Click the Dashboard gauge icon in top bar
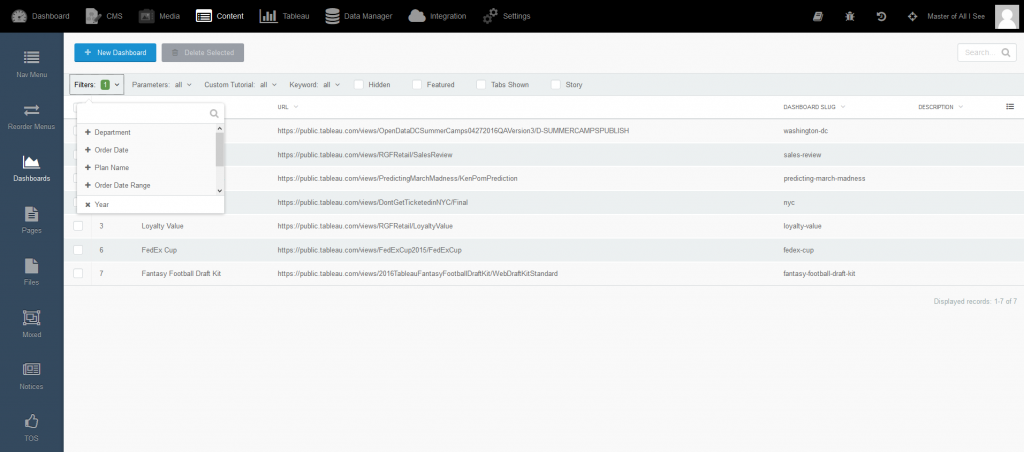 (x=20, y=16)
